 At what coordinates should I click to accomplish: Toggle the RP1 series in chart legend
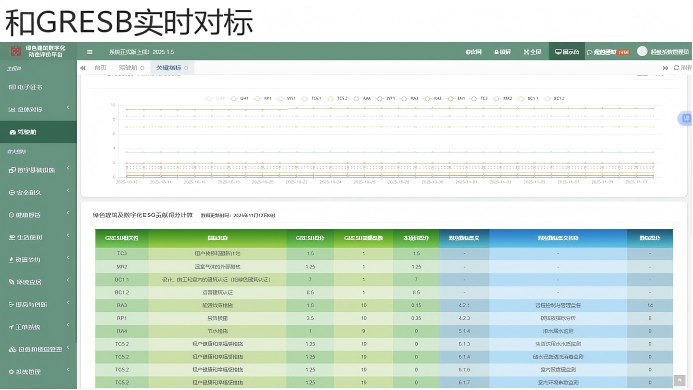point(263,99)
